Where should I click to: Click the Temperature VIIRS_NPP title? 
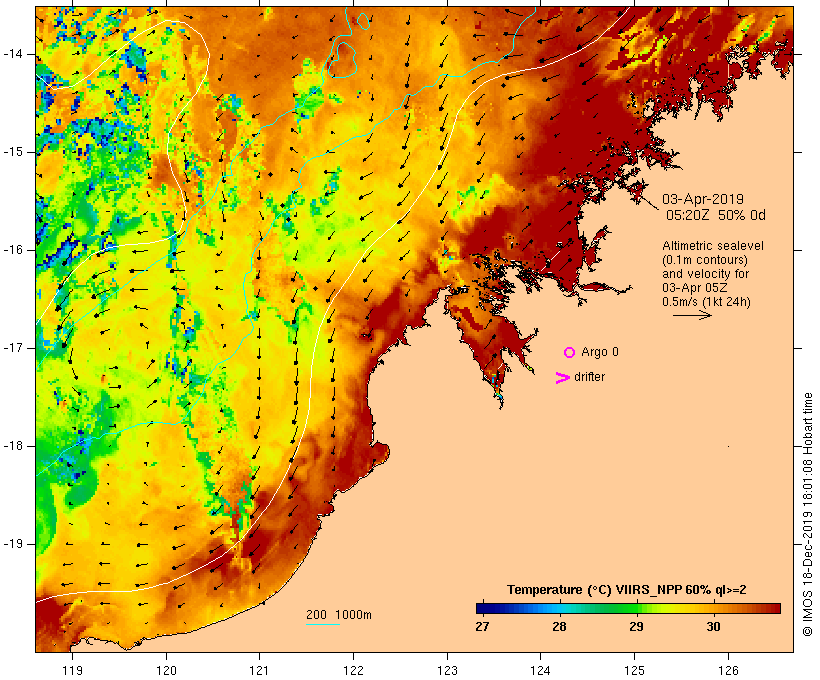pos(627,590)
